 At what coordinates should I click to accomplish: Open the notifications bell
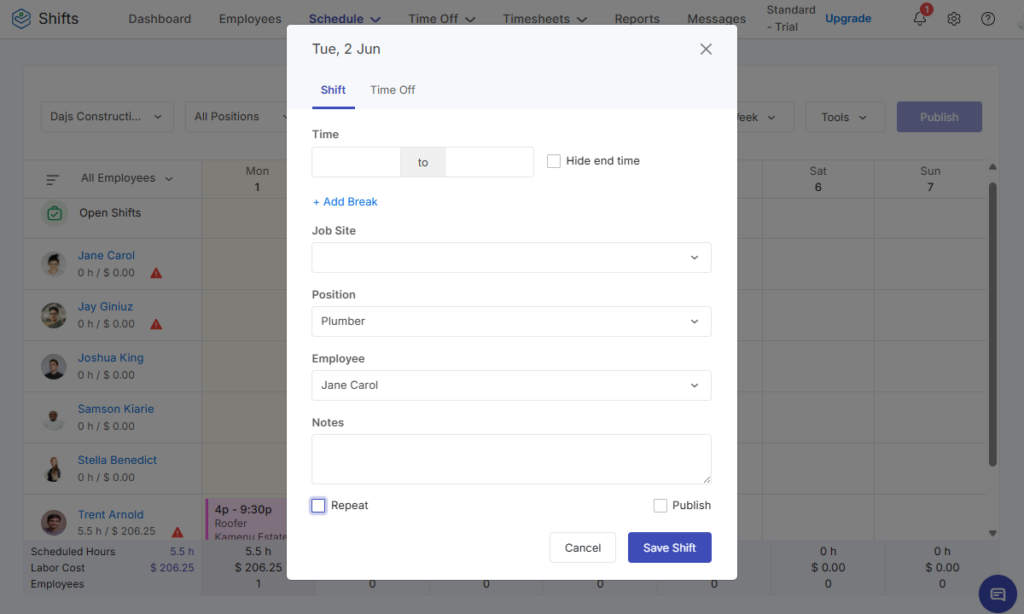tap(920, 18)
